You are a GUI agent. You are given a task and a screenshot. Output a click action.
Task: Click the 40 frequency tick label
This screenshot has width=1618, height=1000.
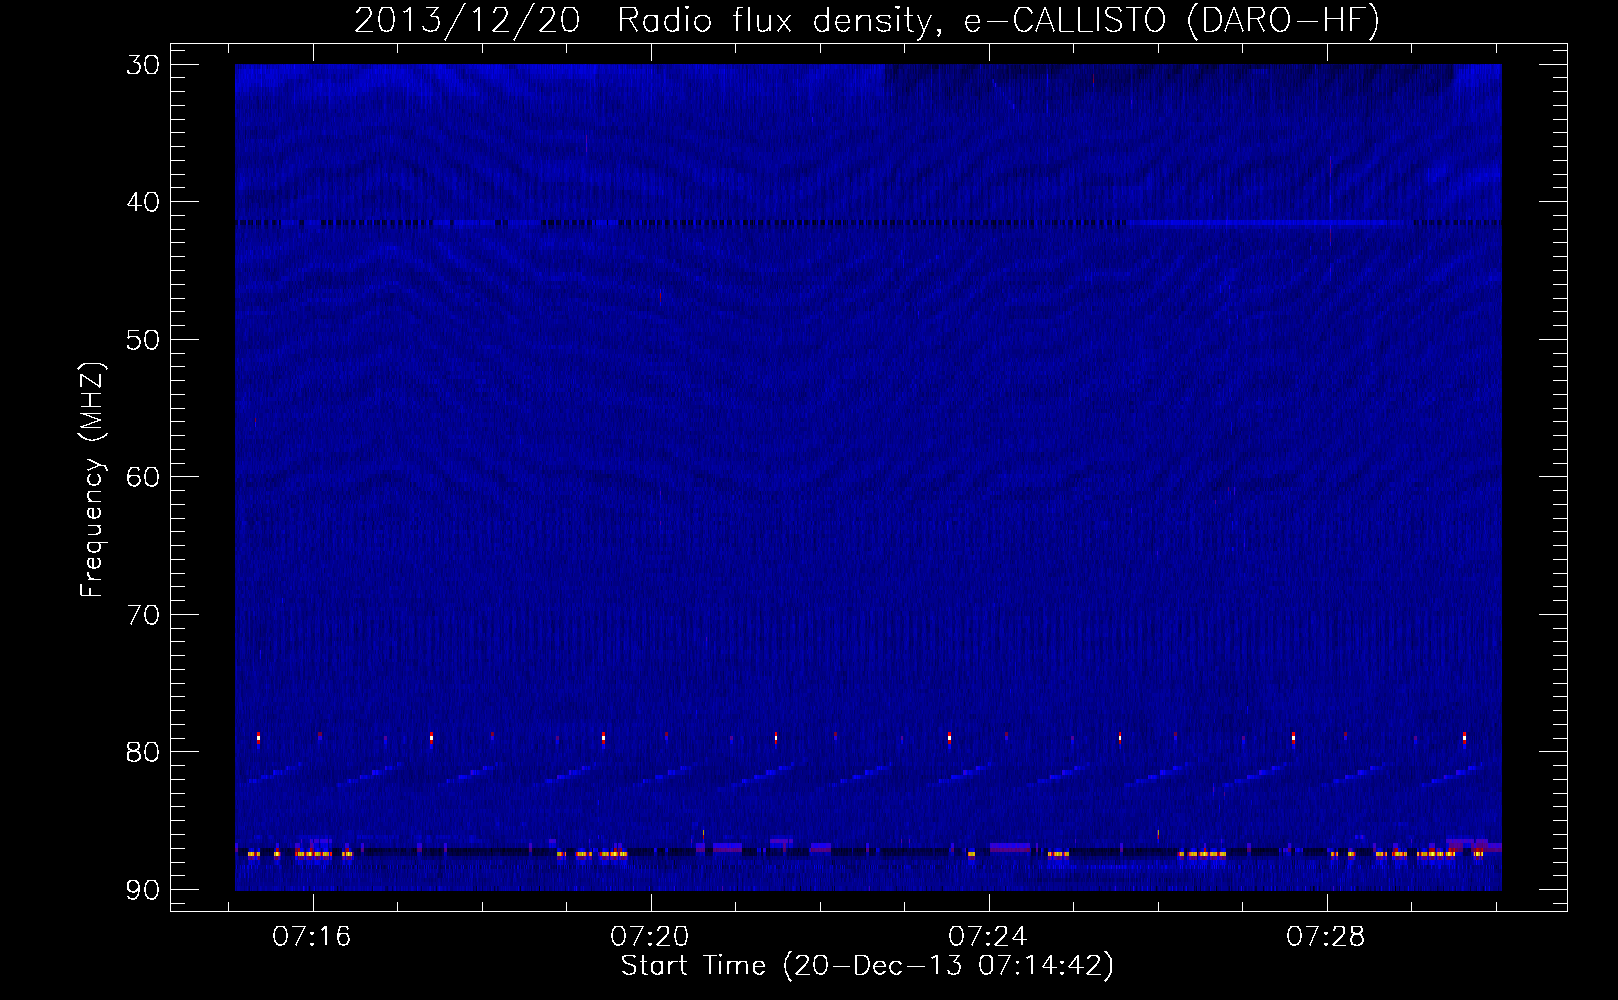click(x=144, y=202)
